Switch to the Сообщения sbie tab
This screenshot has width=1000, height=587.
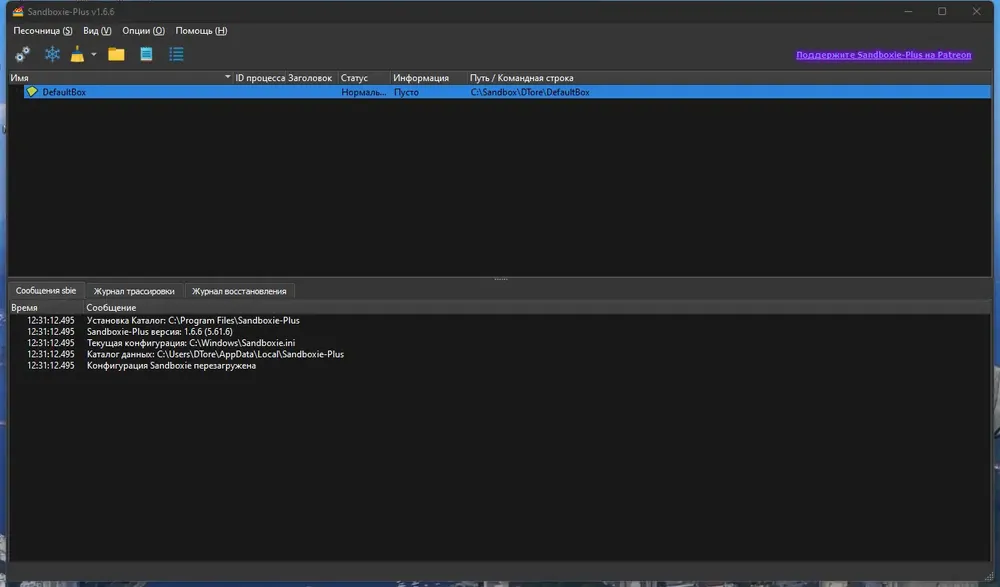tap(46, 290)
